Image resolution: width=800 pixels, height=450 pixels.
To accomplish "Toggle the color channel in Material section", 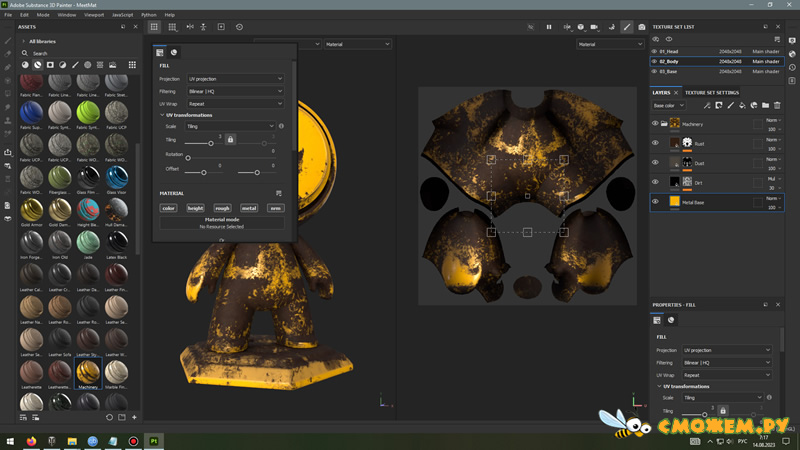I will pyautogui.click(x=168, y=208).
